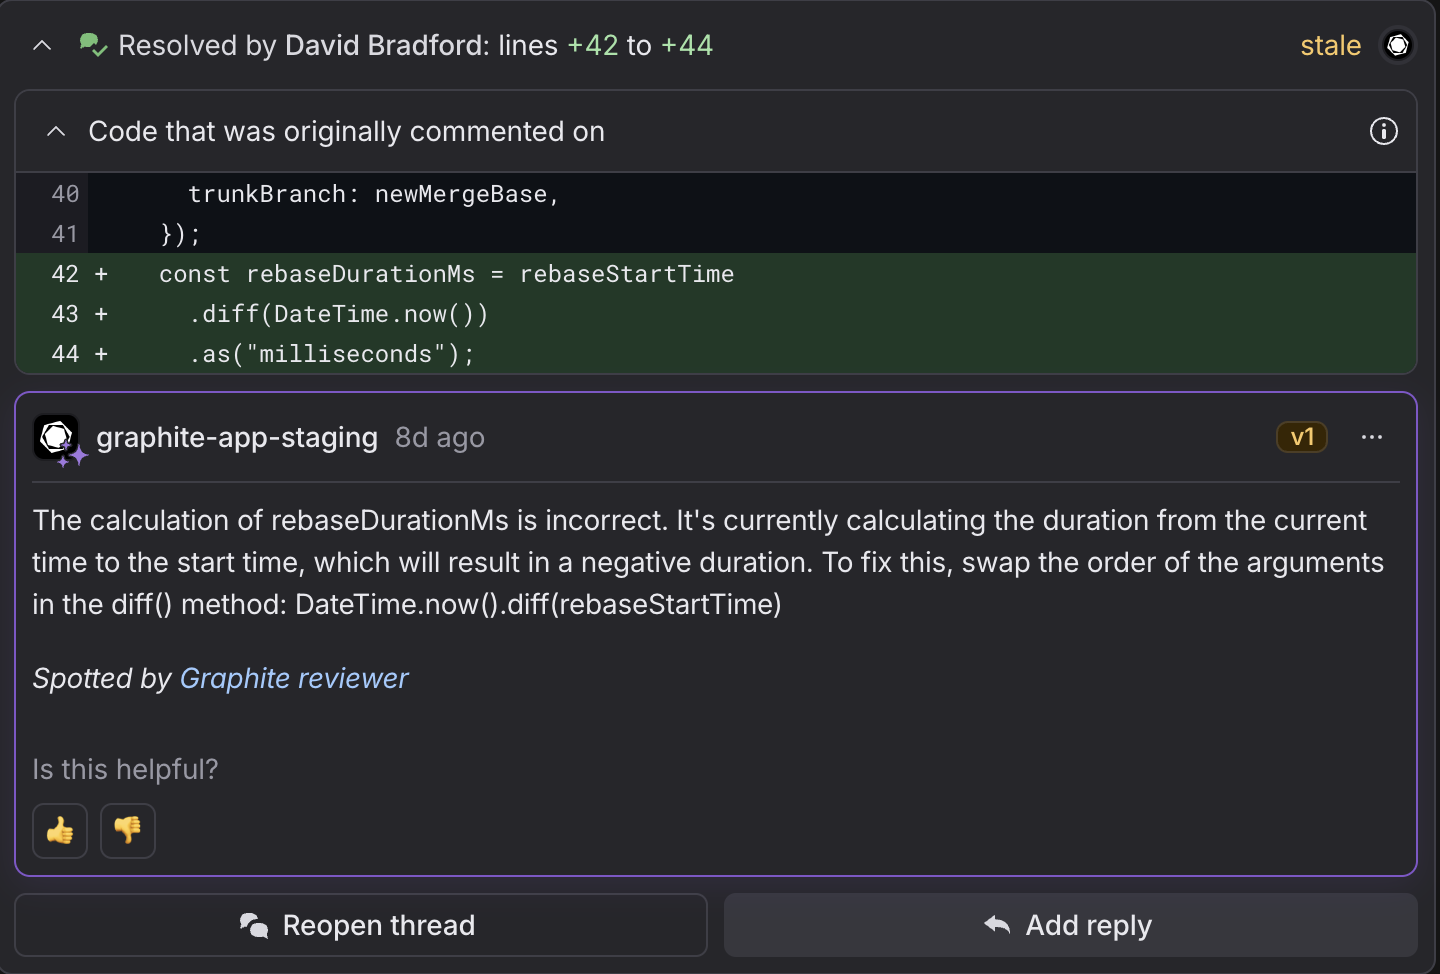This screenshot has height=974, width=1440.
Task: Mark comment helpful with thumbs up
Action: pyautogui.click(x=60, y=830)
